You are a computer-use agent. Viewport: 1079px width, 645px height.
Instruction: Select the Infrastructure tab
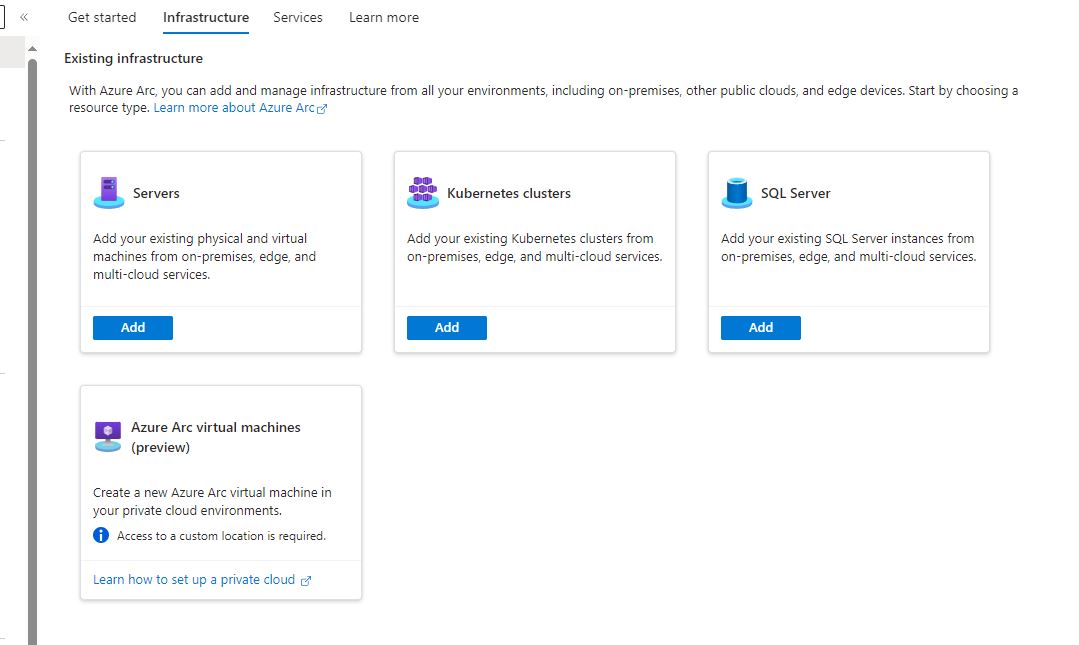click(x=206, y=17)
